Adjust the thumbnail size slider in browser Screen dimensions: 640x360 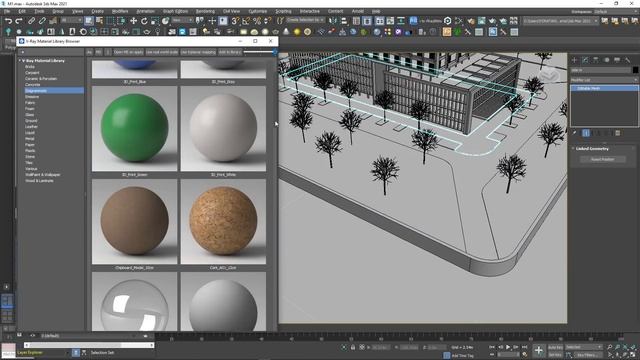pos(260,52)
